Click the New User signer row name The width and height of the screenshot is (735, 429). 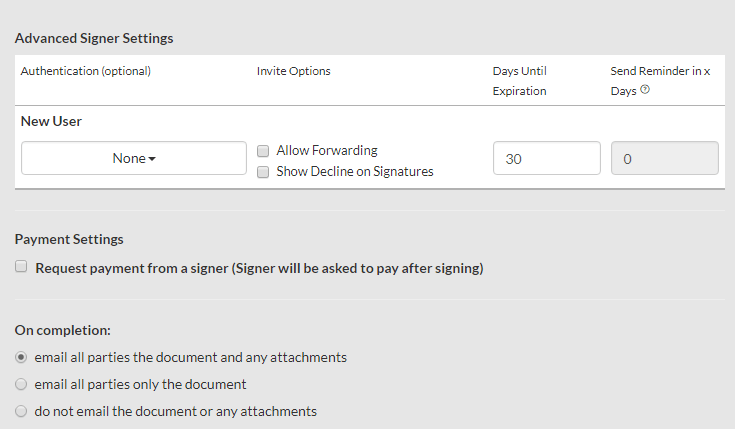pos(51,121)
